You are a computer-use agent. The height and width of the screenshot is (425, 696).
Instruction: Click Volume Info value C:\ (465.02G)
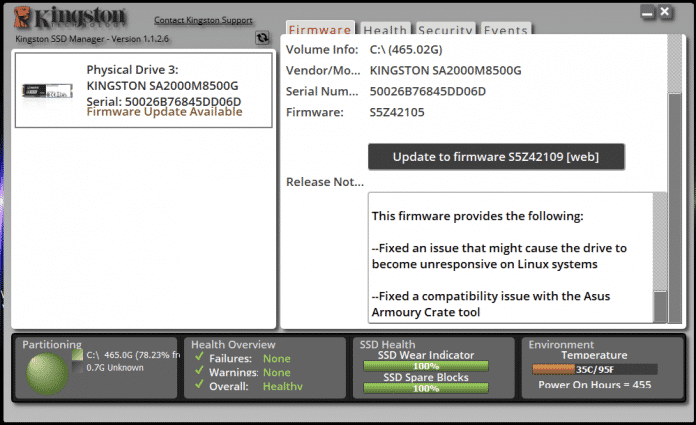[x=406, y=50]
